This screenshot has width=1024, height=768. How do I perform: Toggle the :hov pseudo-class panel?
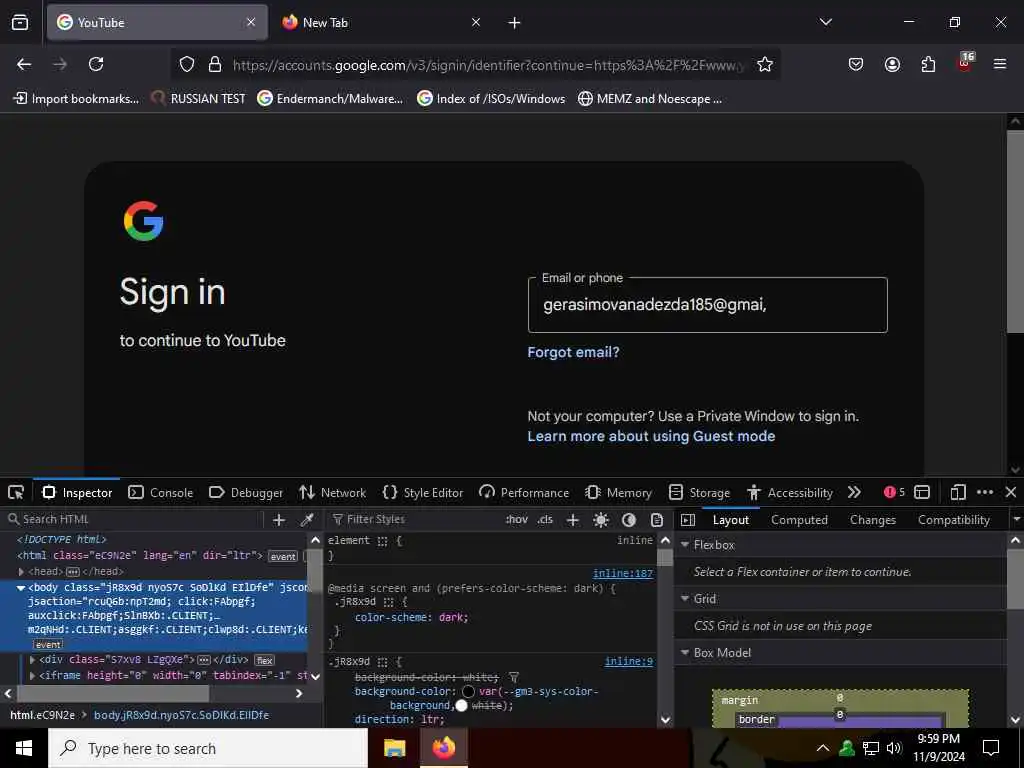tap(517, 520)
